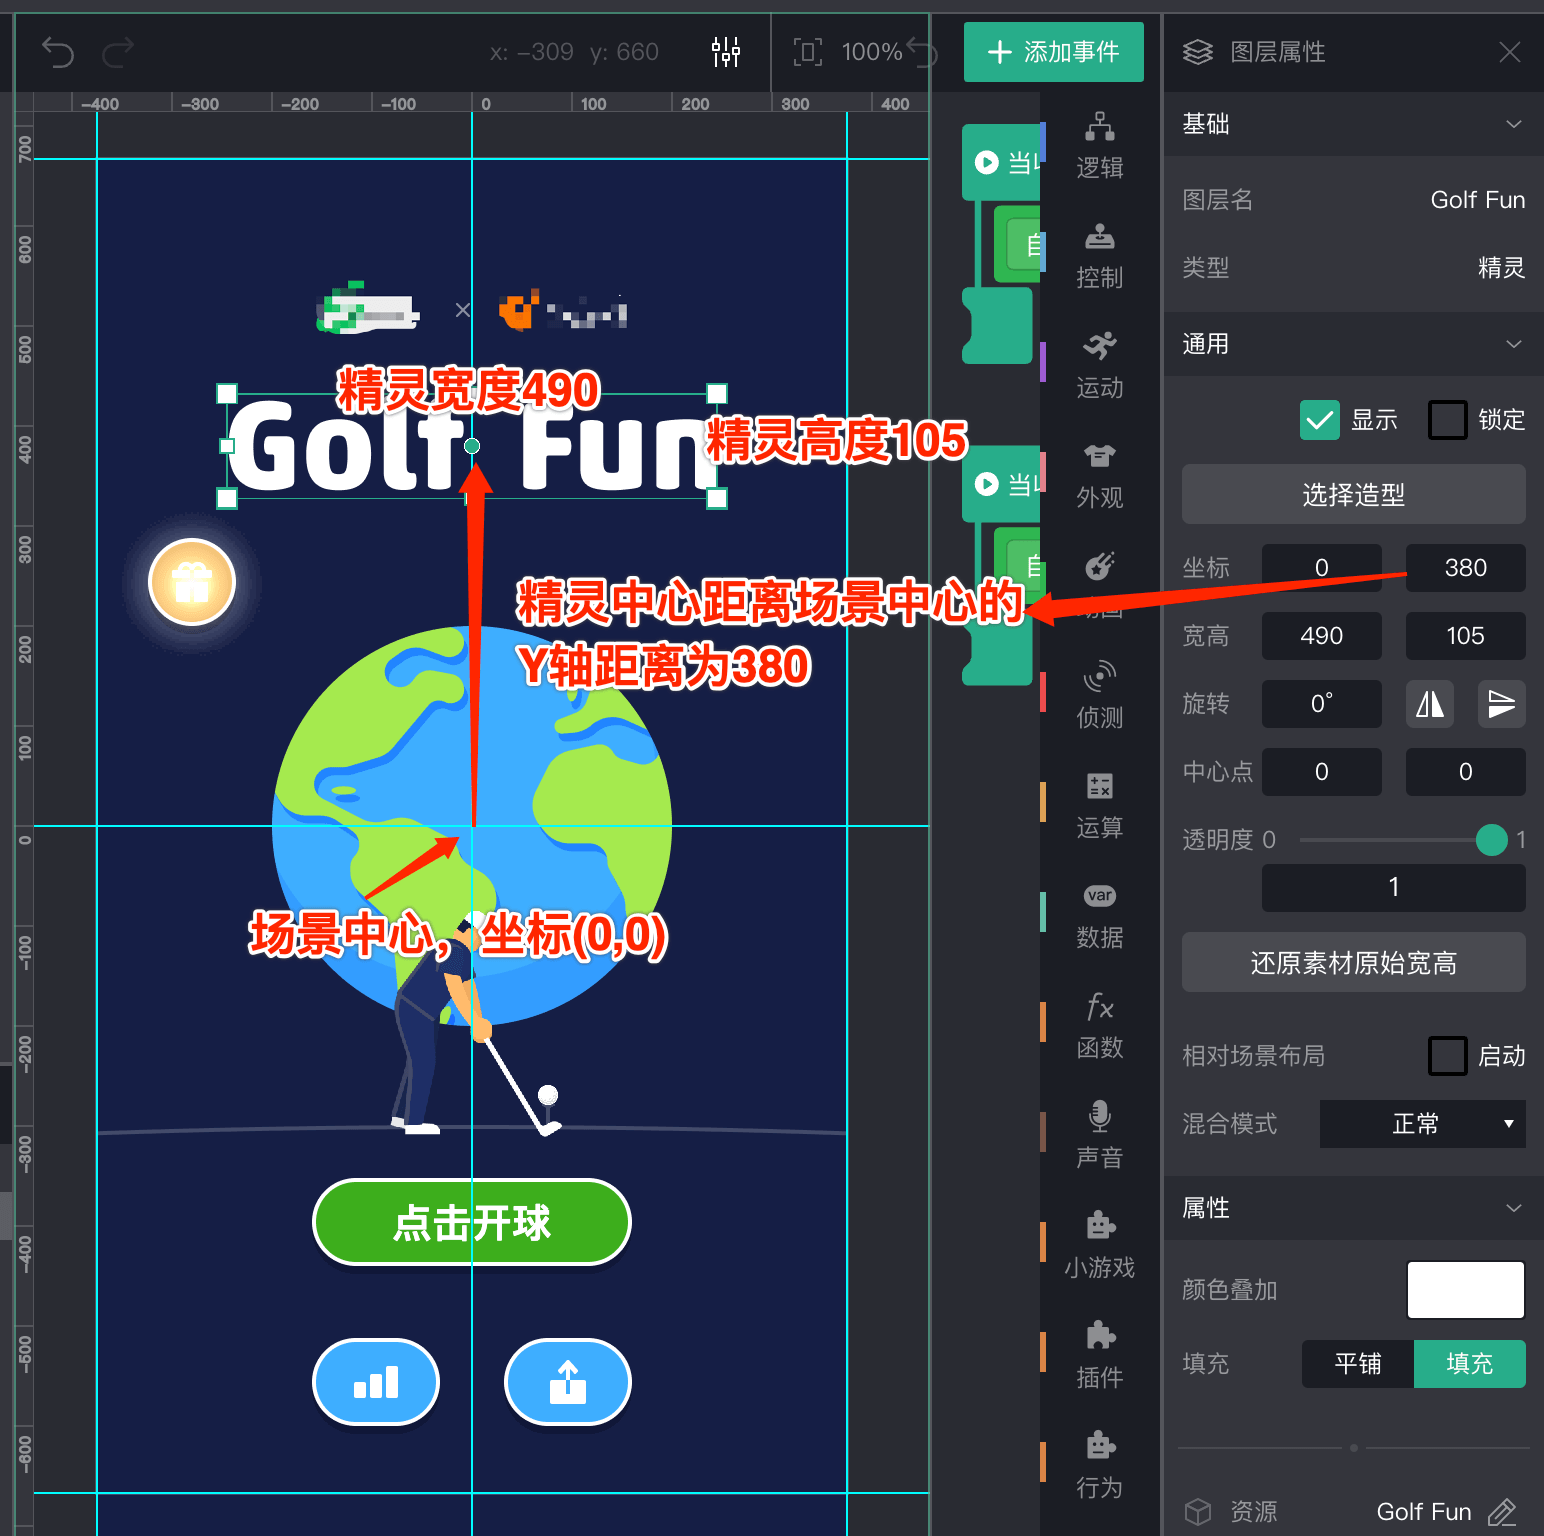Flip sprite horizontally with mirror icon
The height and width of the screenshot is (1536, 1544).
click(1430, 704)
